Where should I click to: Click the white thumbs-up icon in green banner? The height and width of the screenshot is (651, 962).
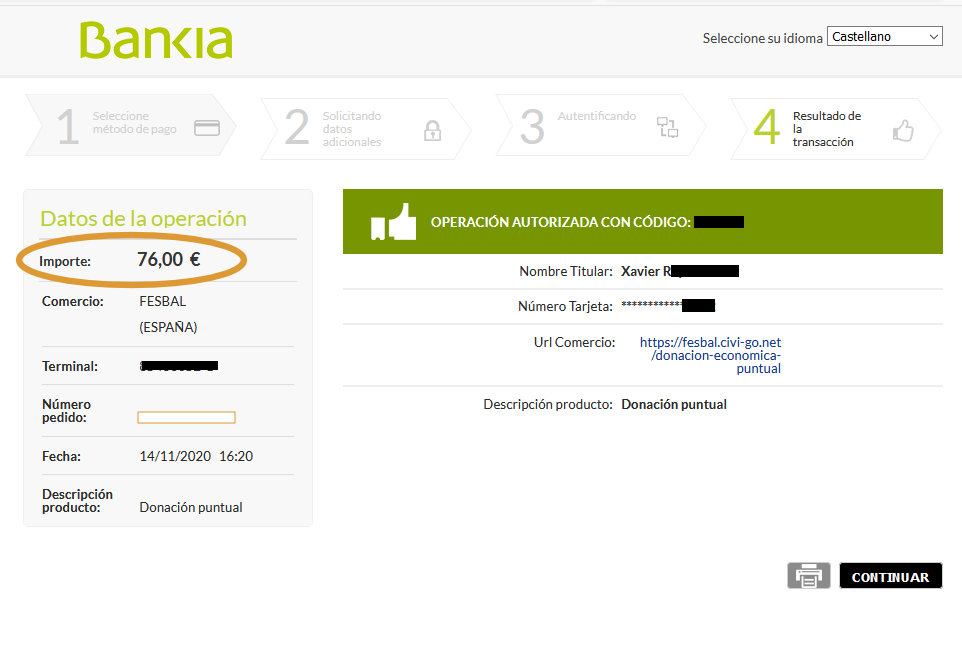pos(393,222)
